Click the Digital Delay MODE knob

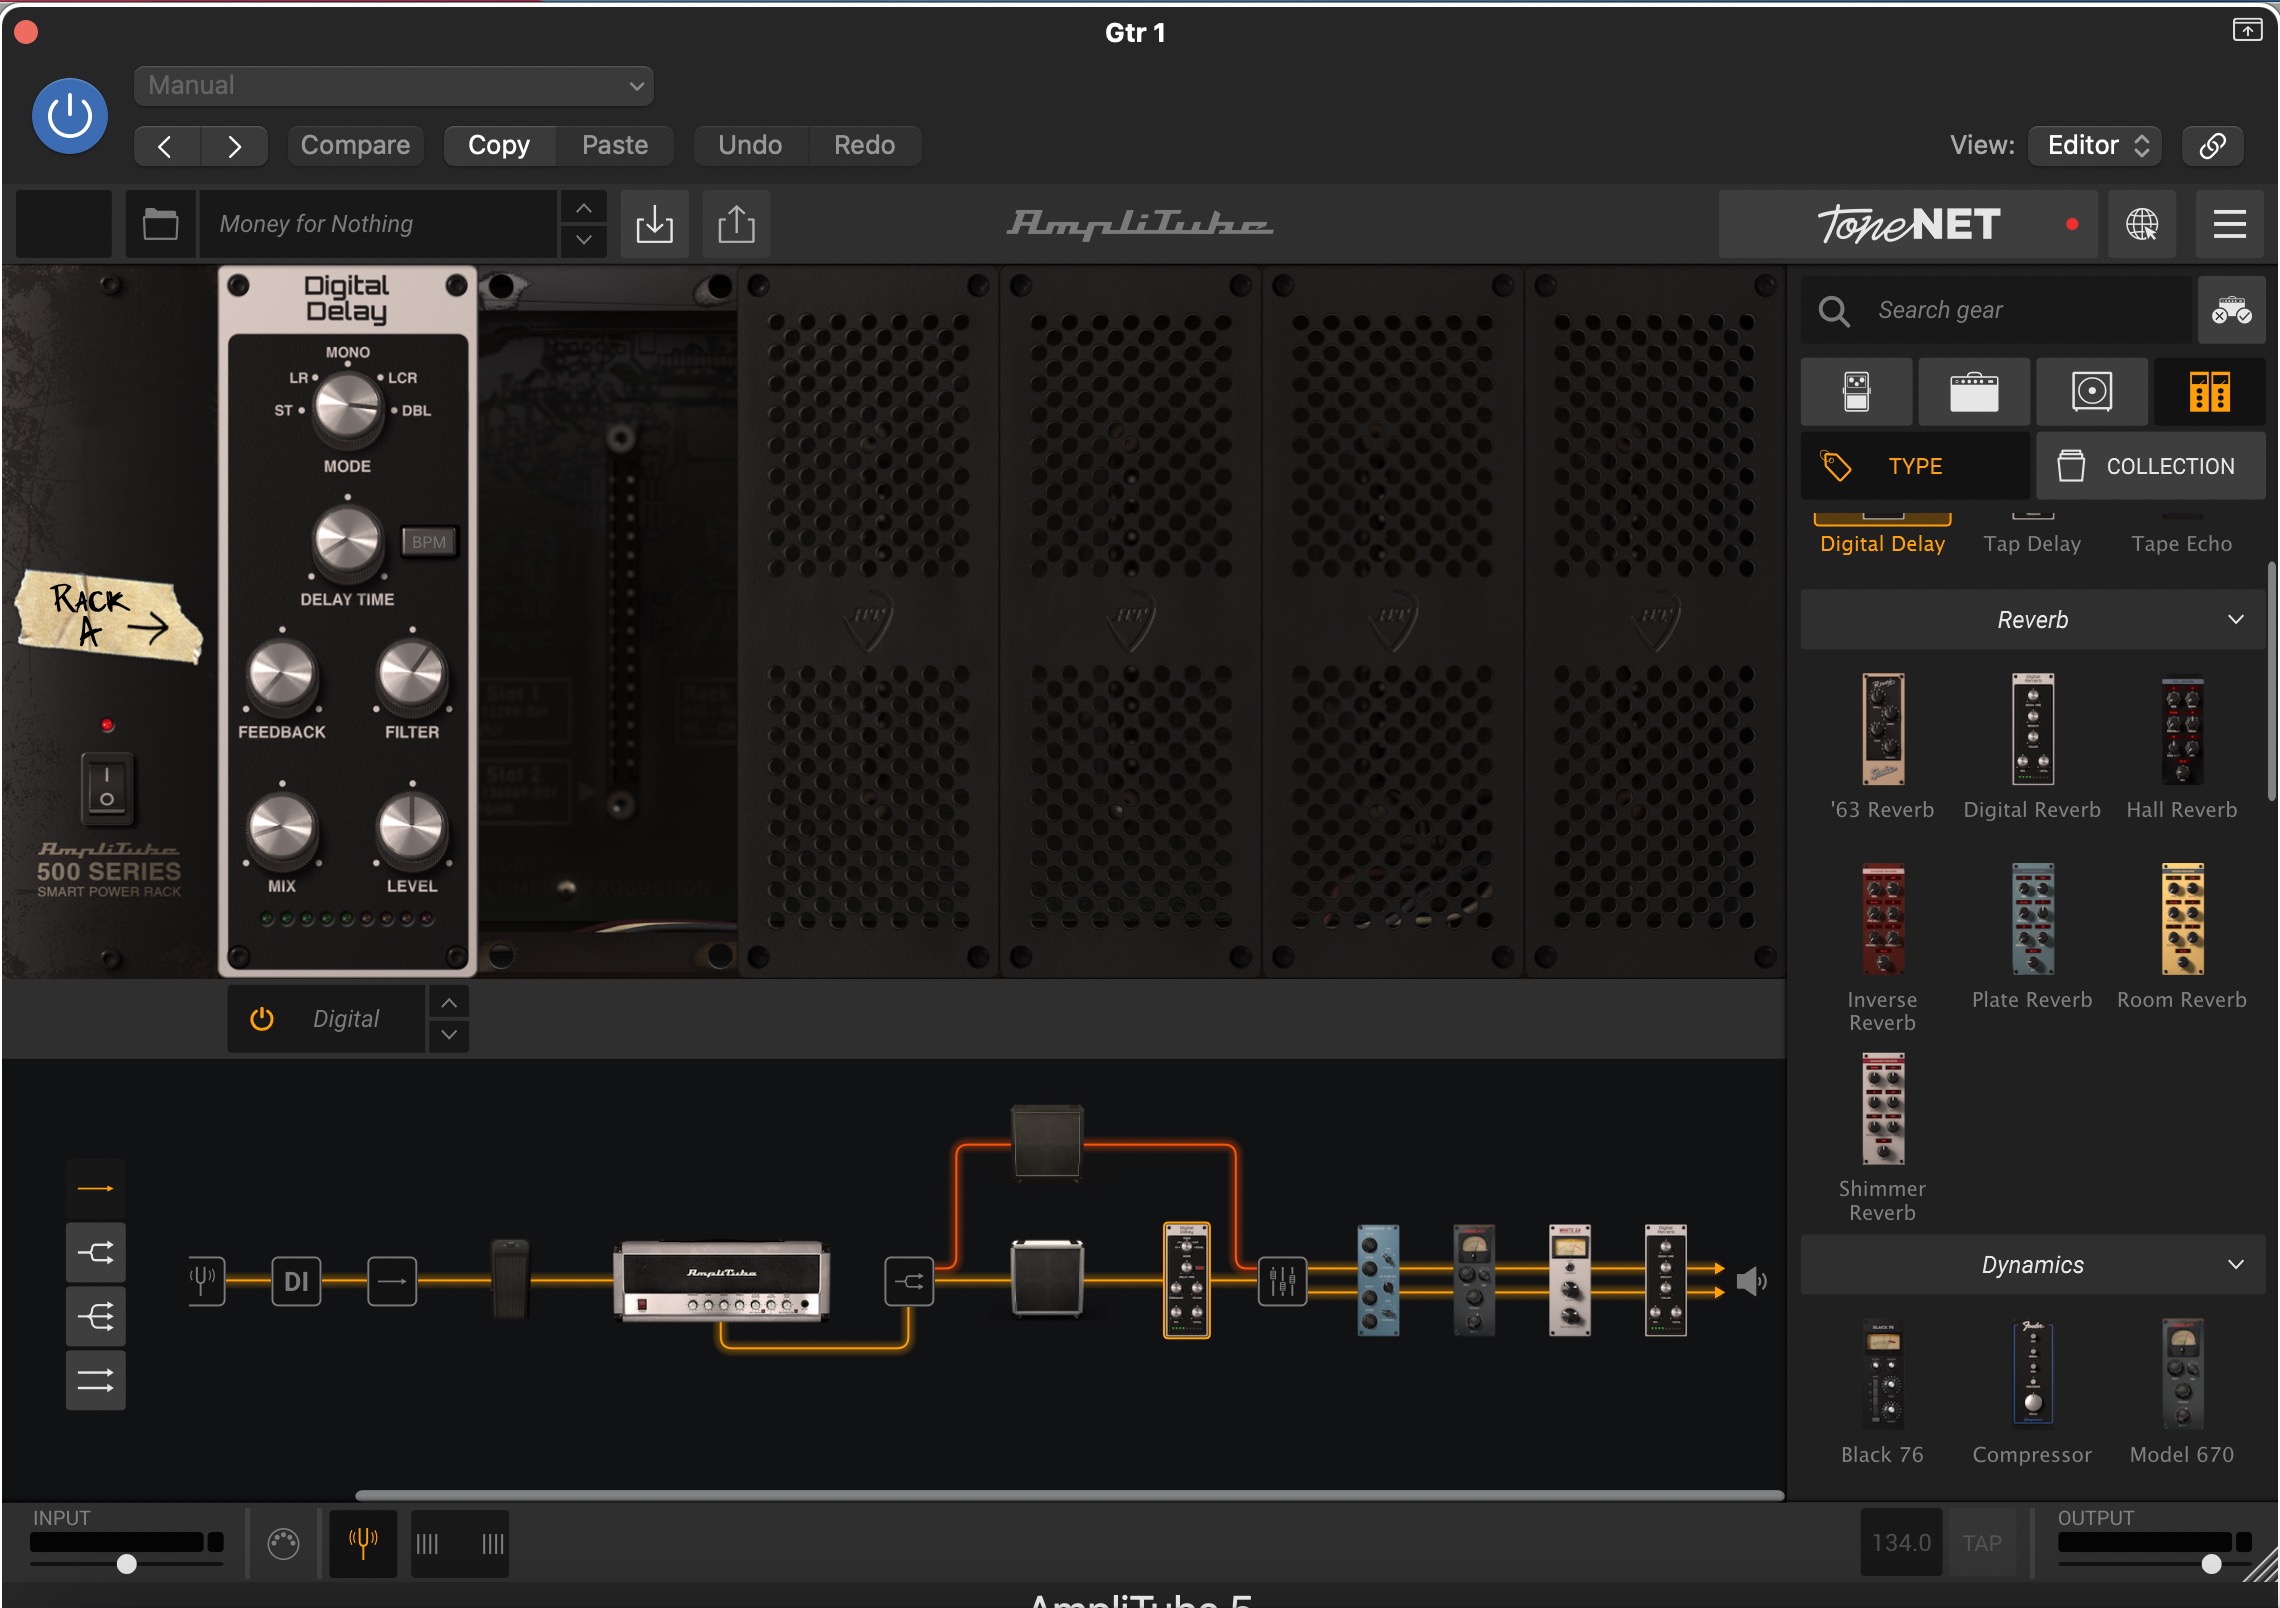[348, 408]
